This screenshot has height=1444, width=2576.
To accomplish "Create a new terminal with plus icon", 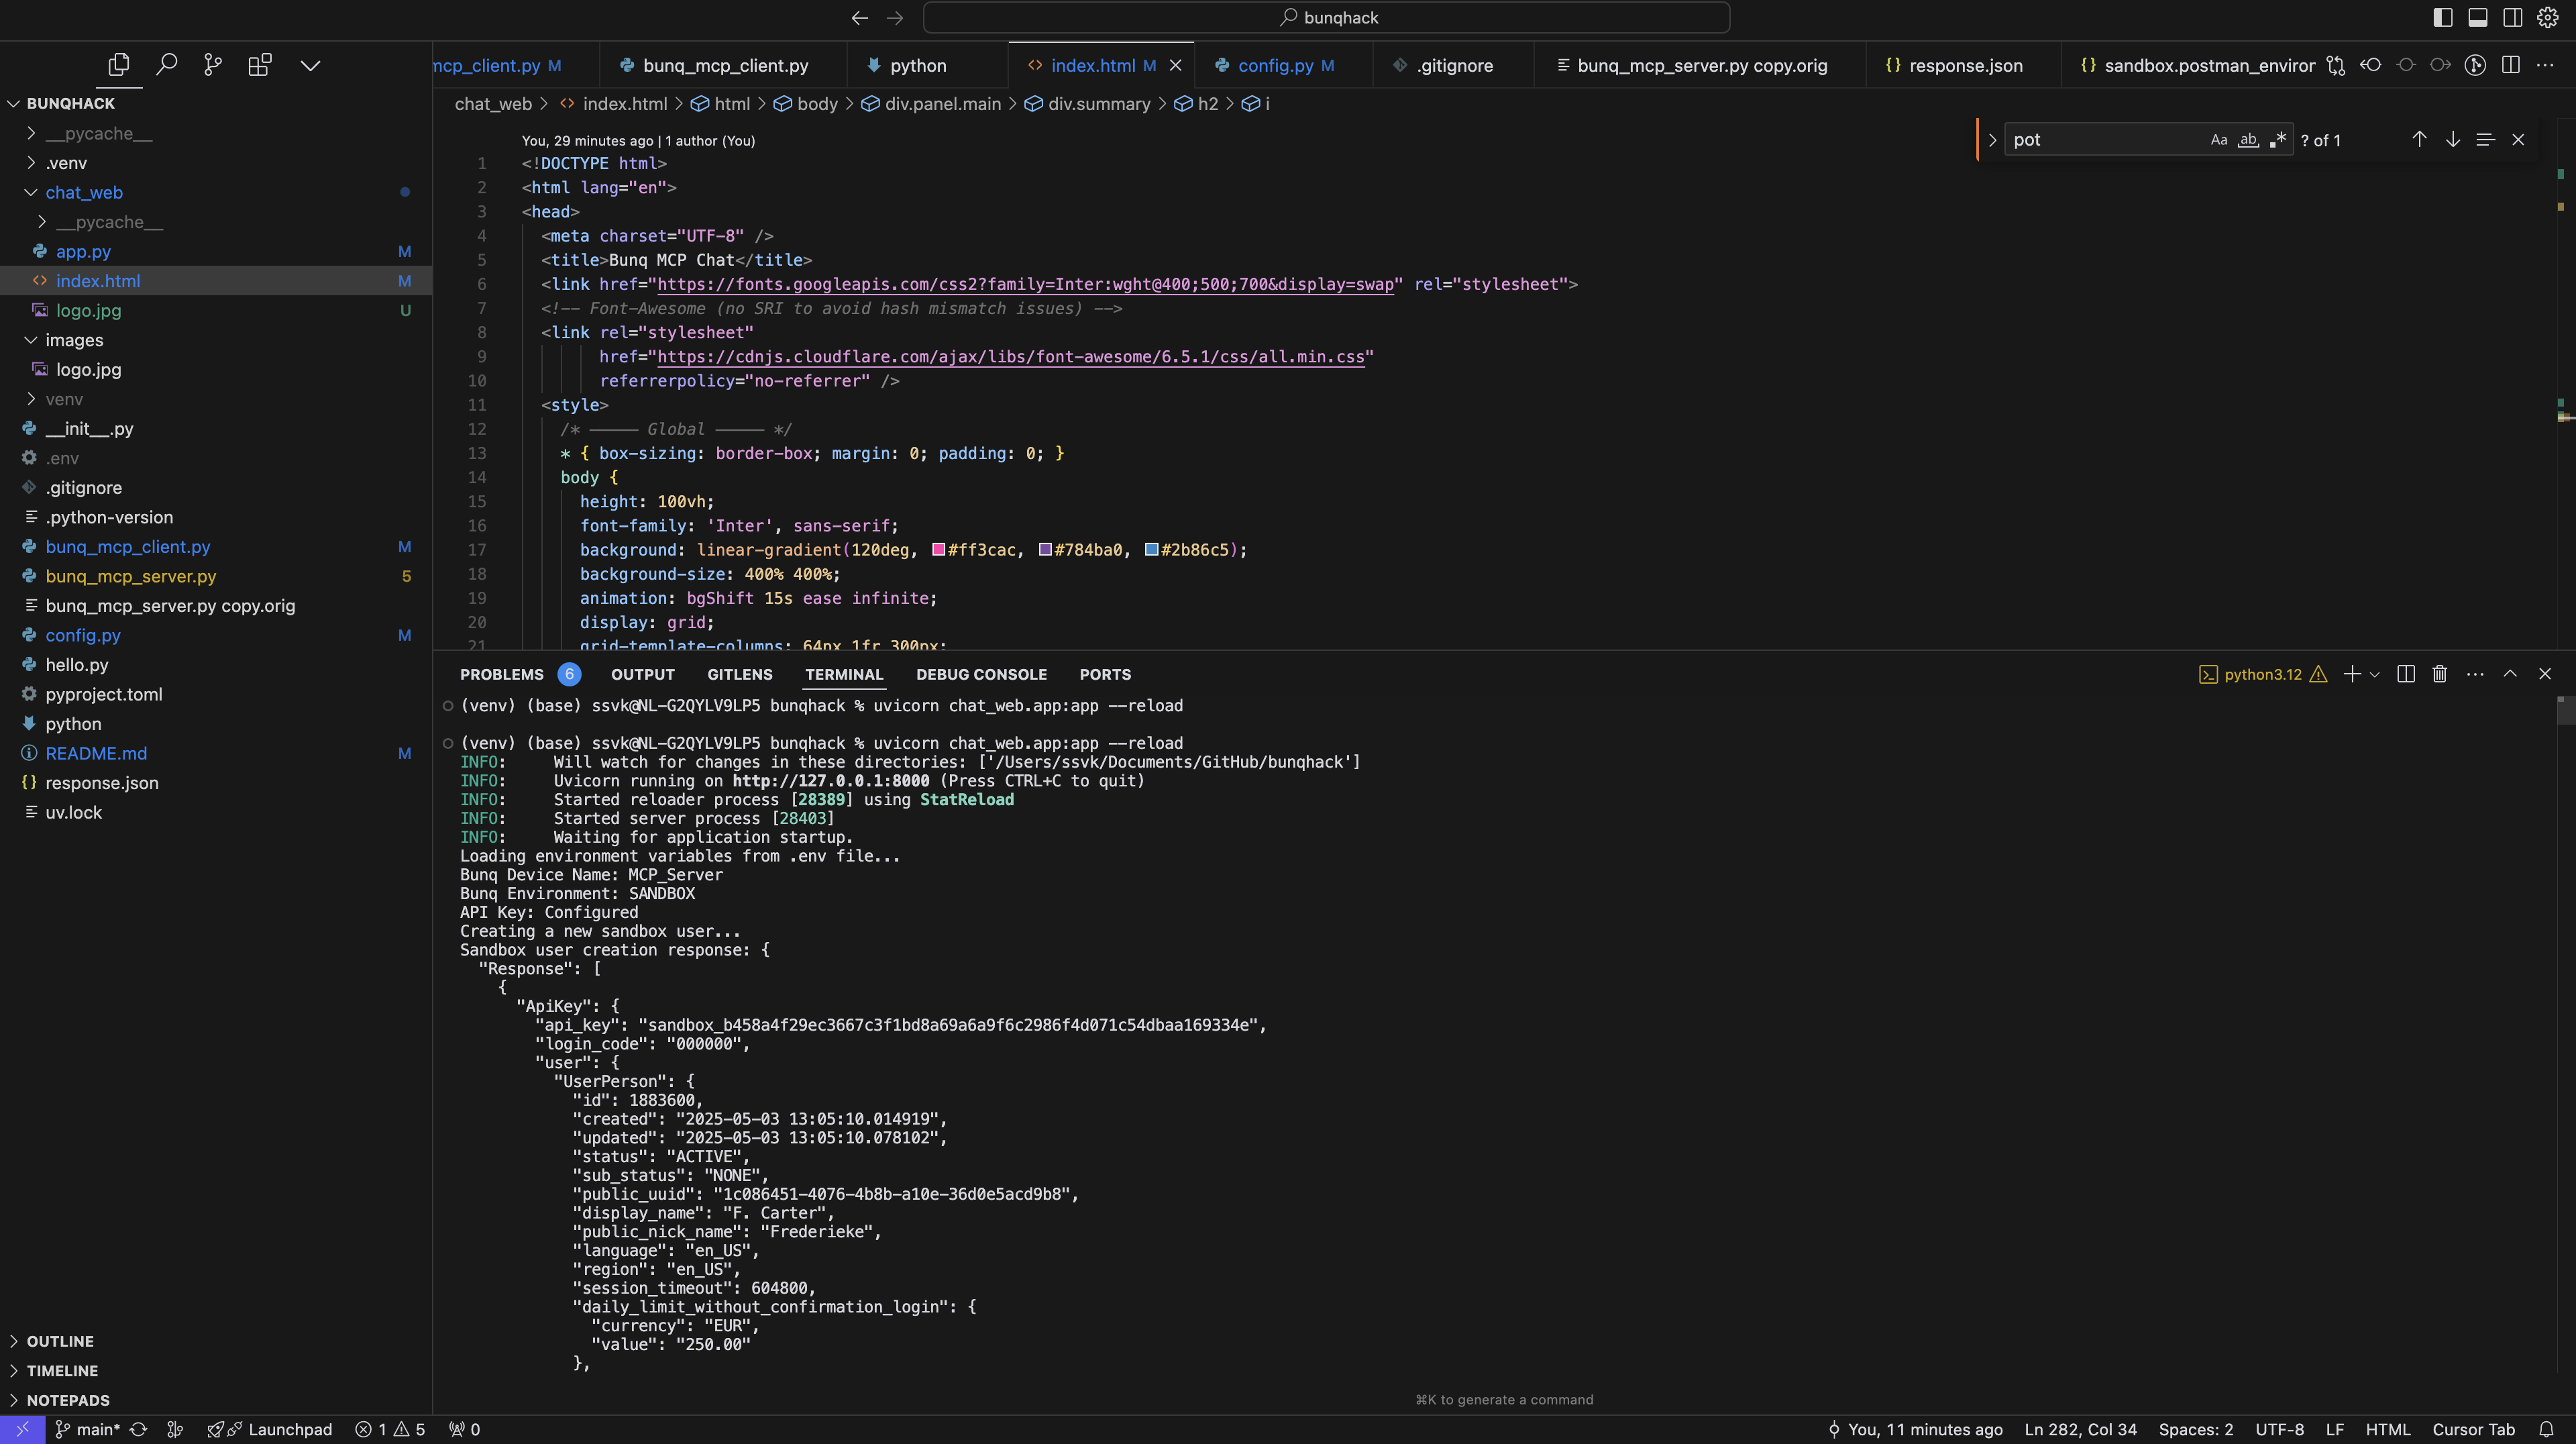I will tap(2352, 674).
